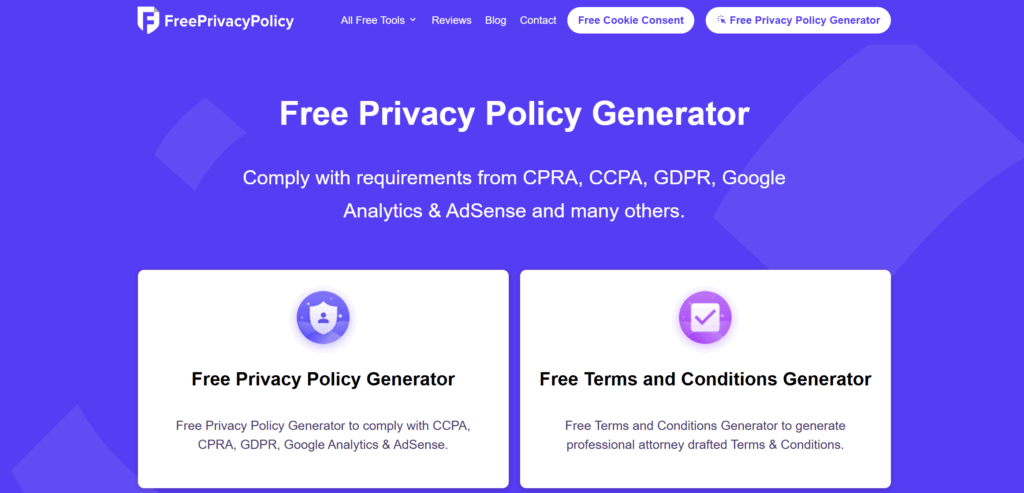
Task: Click the Free Privacy Policy Generator header button
Action: (798, 20)
